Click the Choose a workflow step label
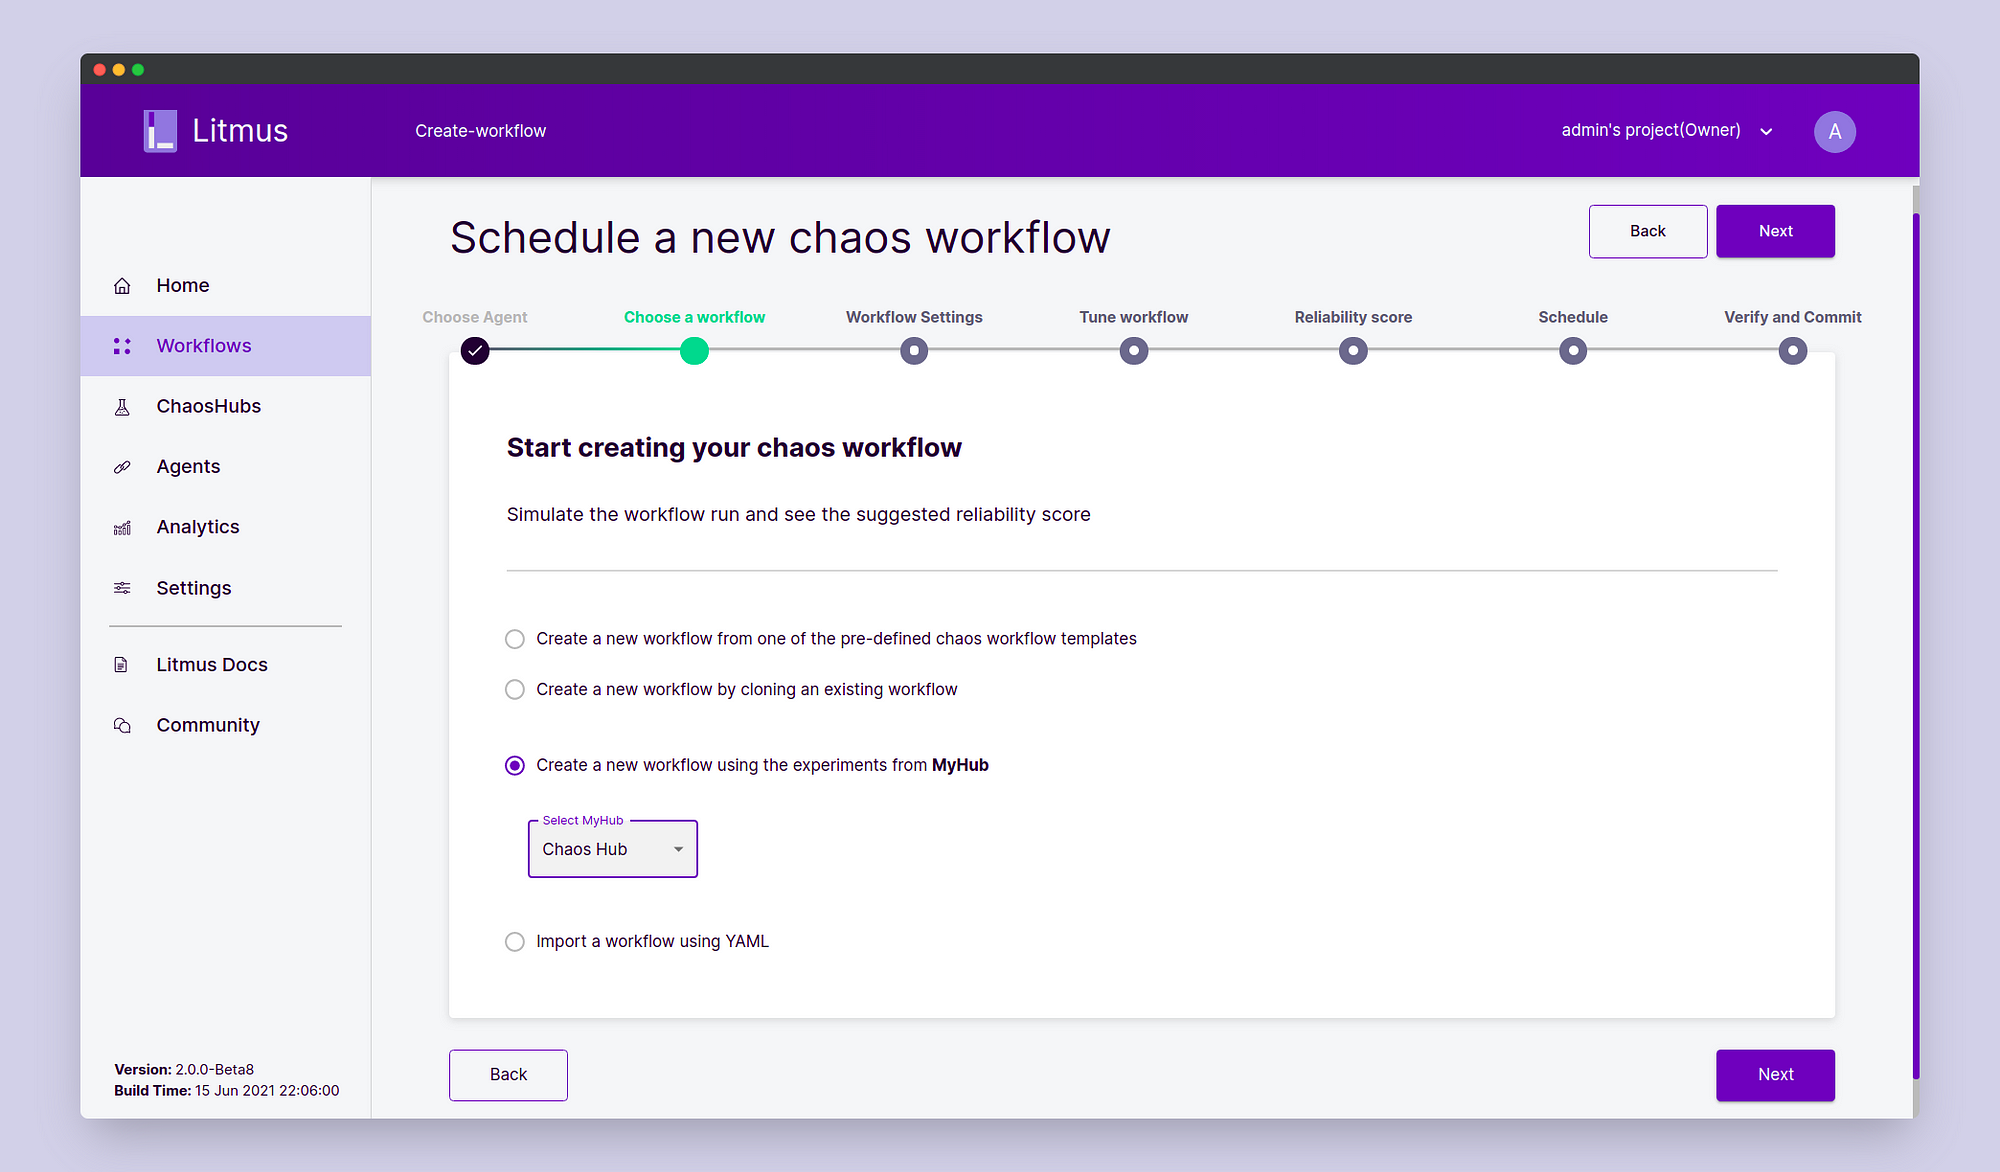This screenshot has height=1172, width=2000. (x=694, y=317)
